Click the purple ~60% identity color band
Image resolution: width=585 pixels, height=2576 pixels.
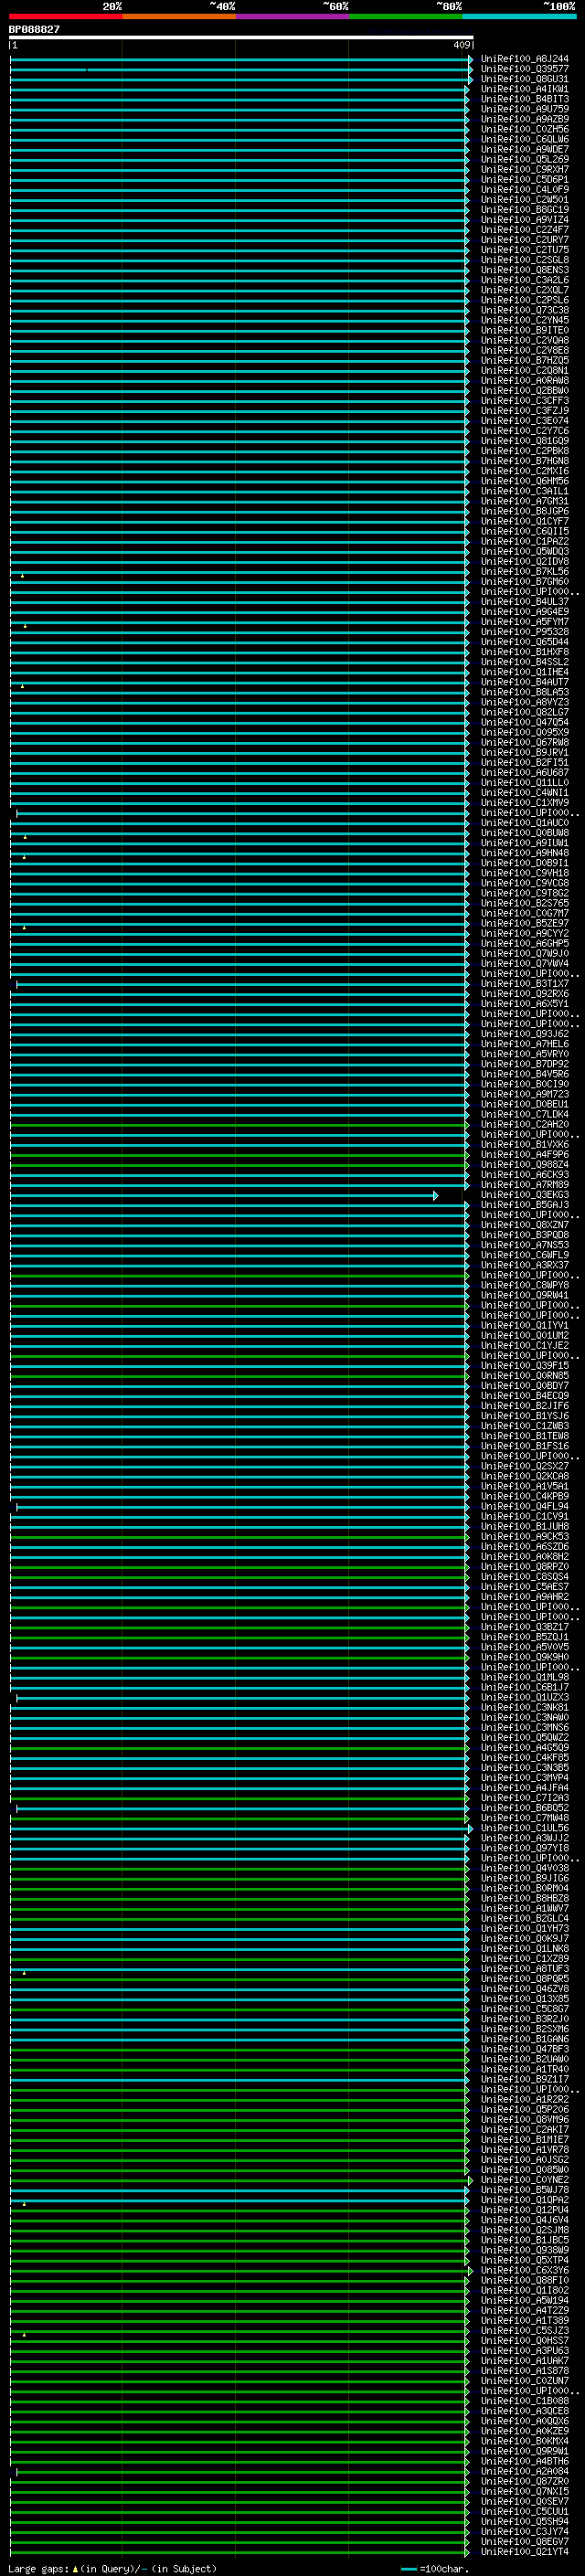coord(292,16)
